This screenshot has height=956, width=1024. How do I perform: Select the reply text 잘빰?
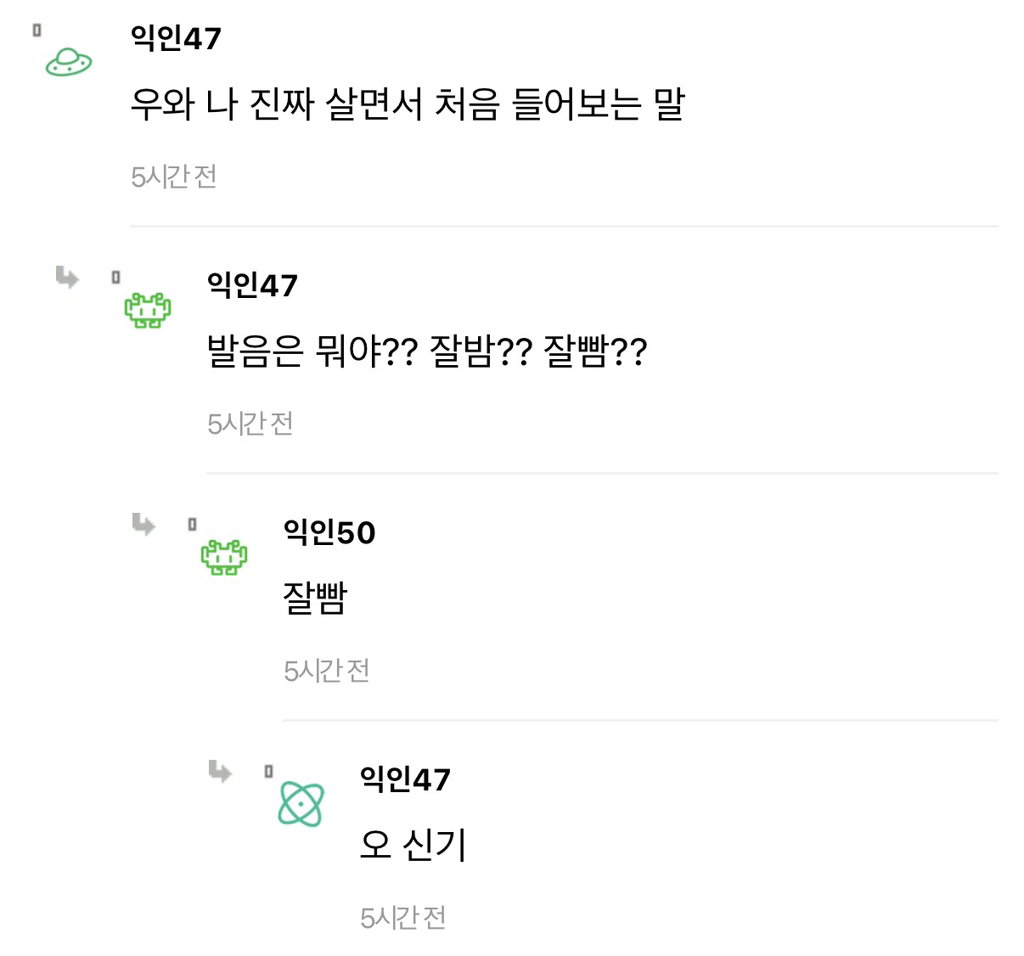click(x=315, y=598)
